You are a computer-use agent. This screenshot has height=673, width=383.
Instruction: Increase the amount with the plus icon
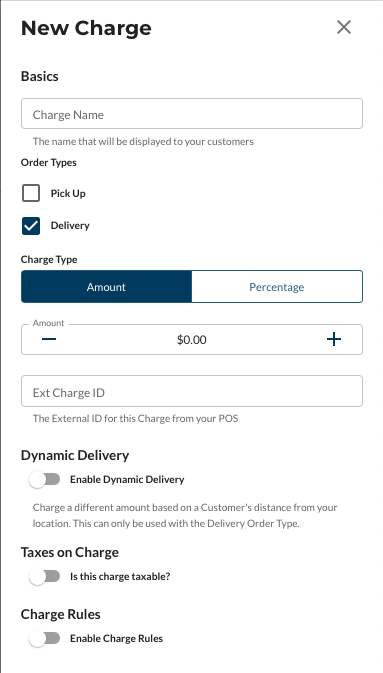pos(334,340)
